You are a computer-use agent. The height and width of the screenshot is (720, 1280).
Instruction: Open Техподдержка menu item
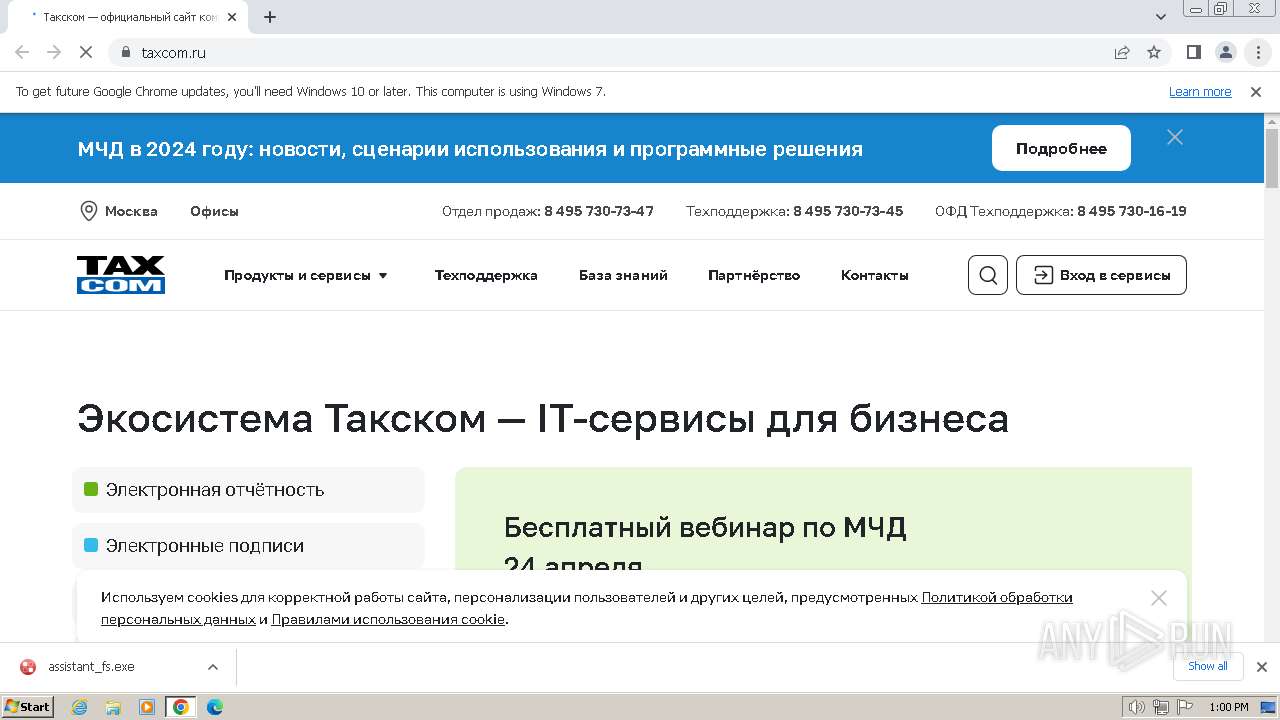[486, 275]
